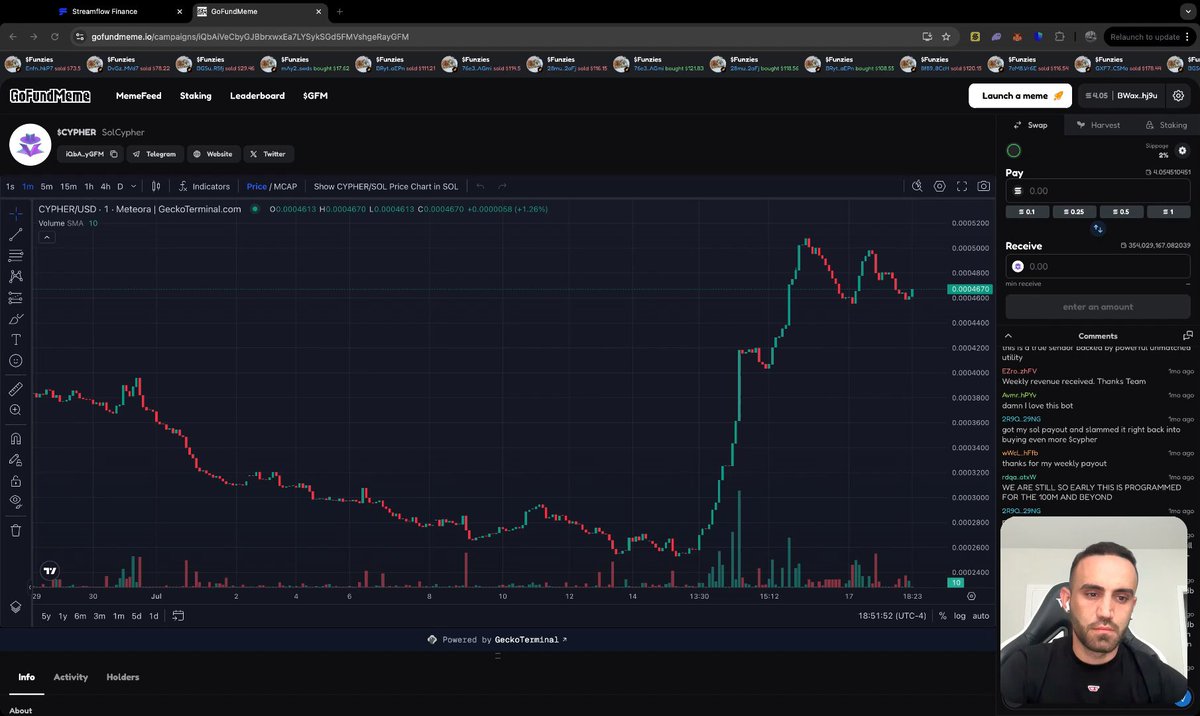The width and height of the screenshot is (1200, 716).
Task: Open the Twitter link
Action: coord(269,154)
